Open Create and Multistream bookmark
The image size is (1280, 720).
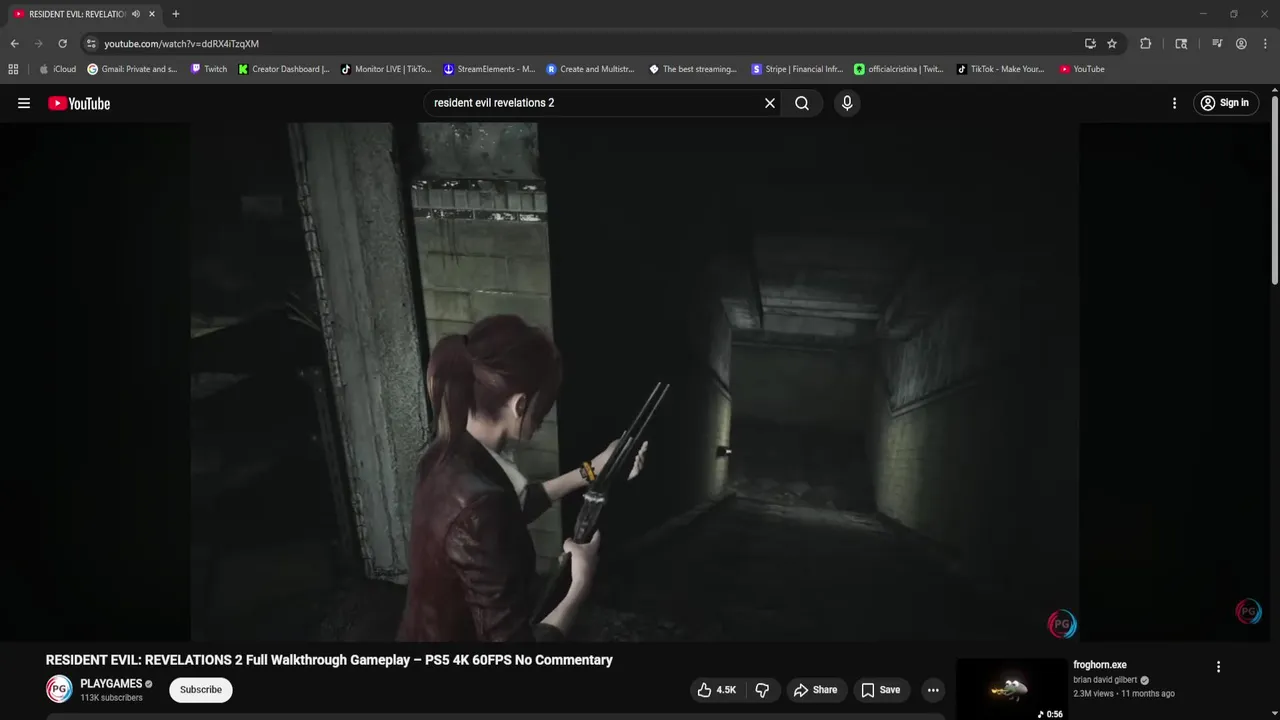[x=591, y=69]
